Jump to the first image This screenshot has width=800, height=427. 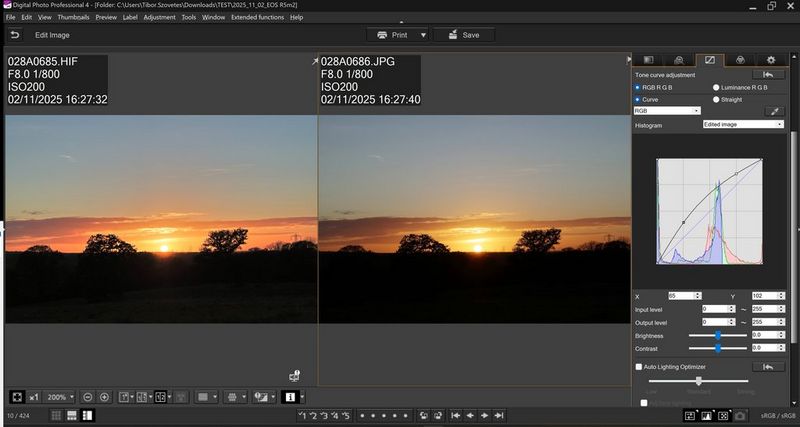456,416
